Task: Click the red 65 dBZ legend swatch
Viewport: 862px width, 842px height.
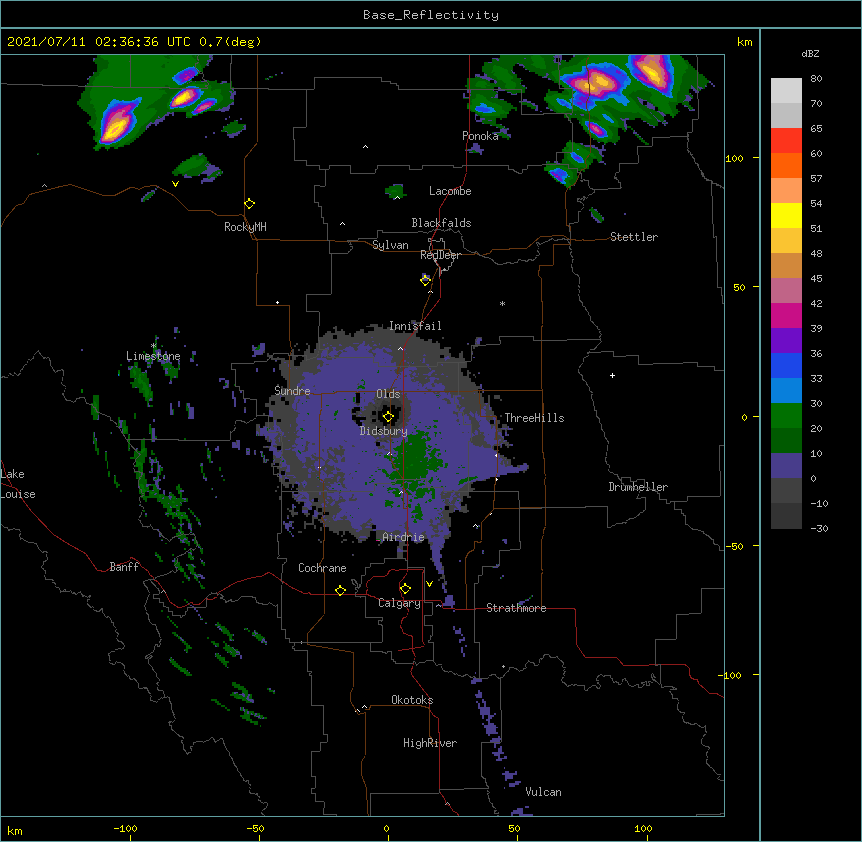Action: tap(786, 141)
